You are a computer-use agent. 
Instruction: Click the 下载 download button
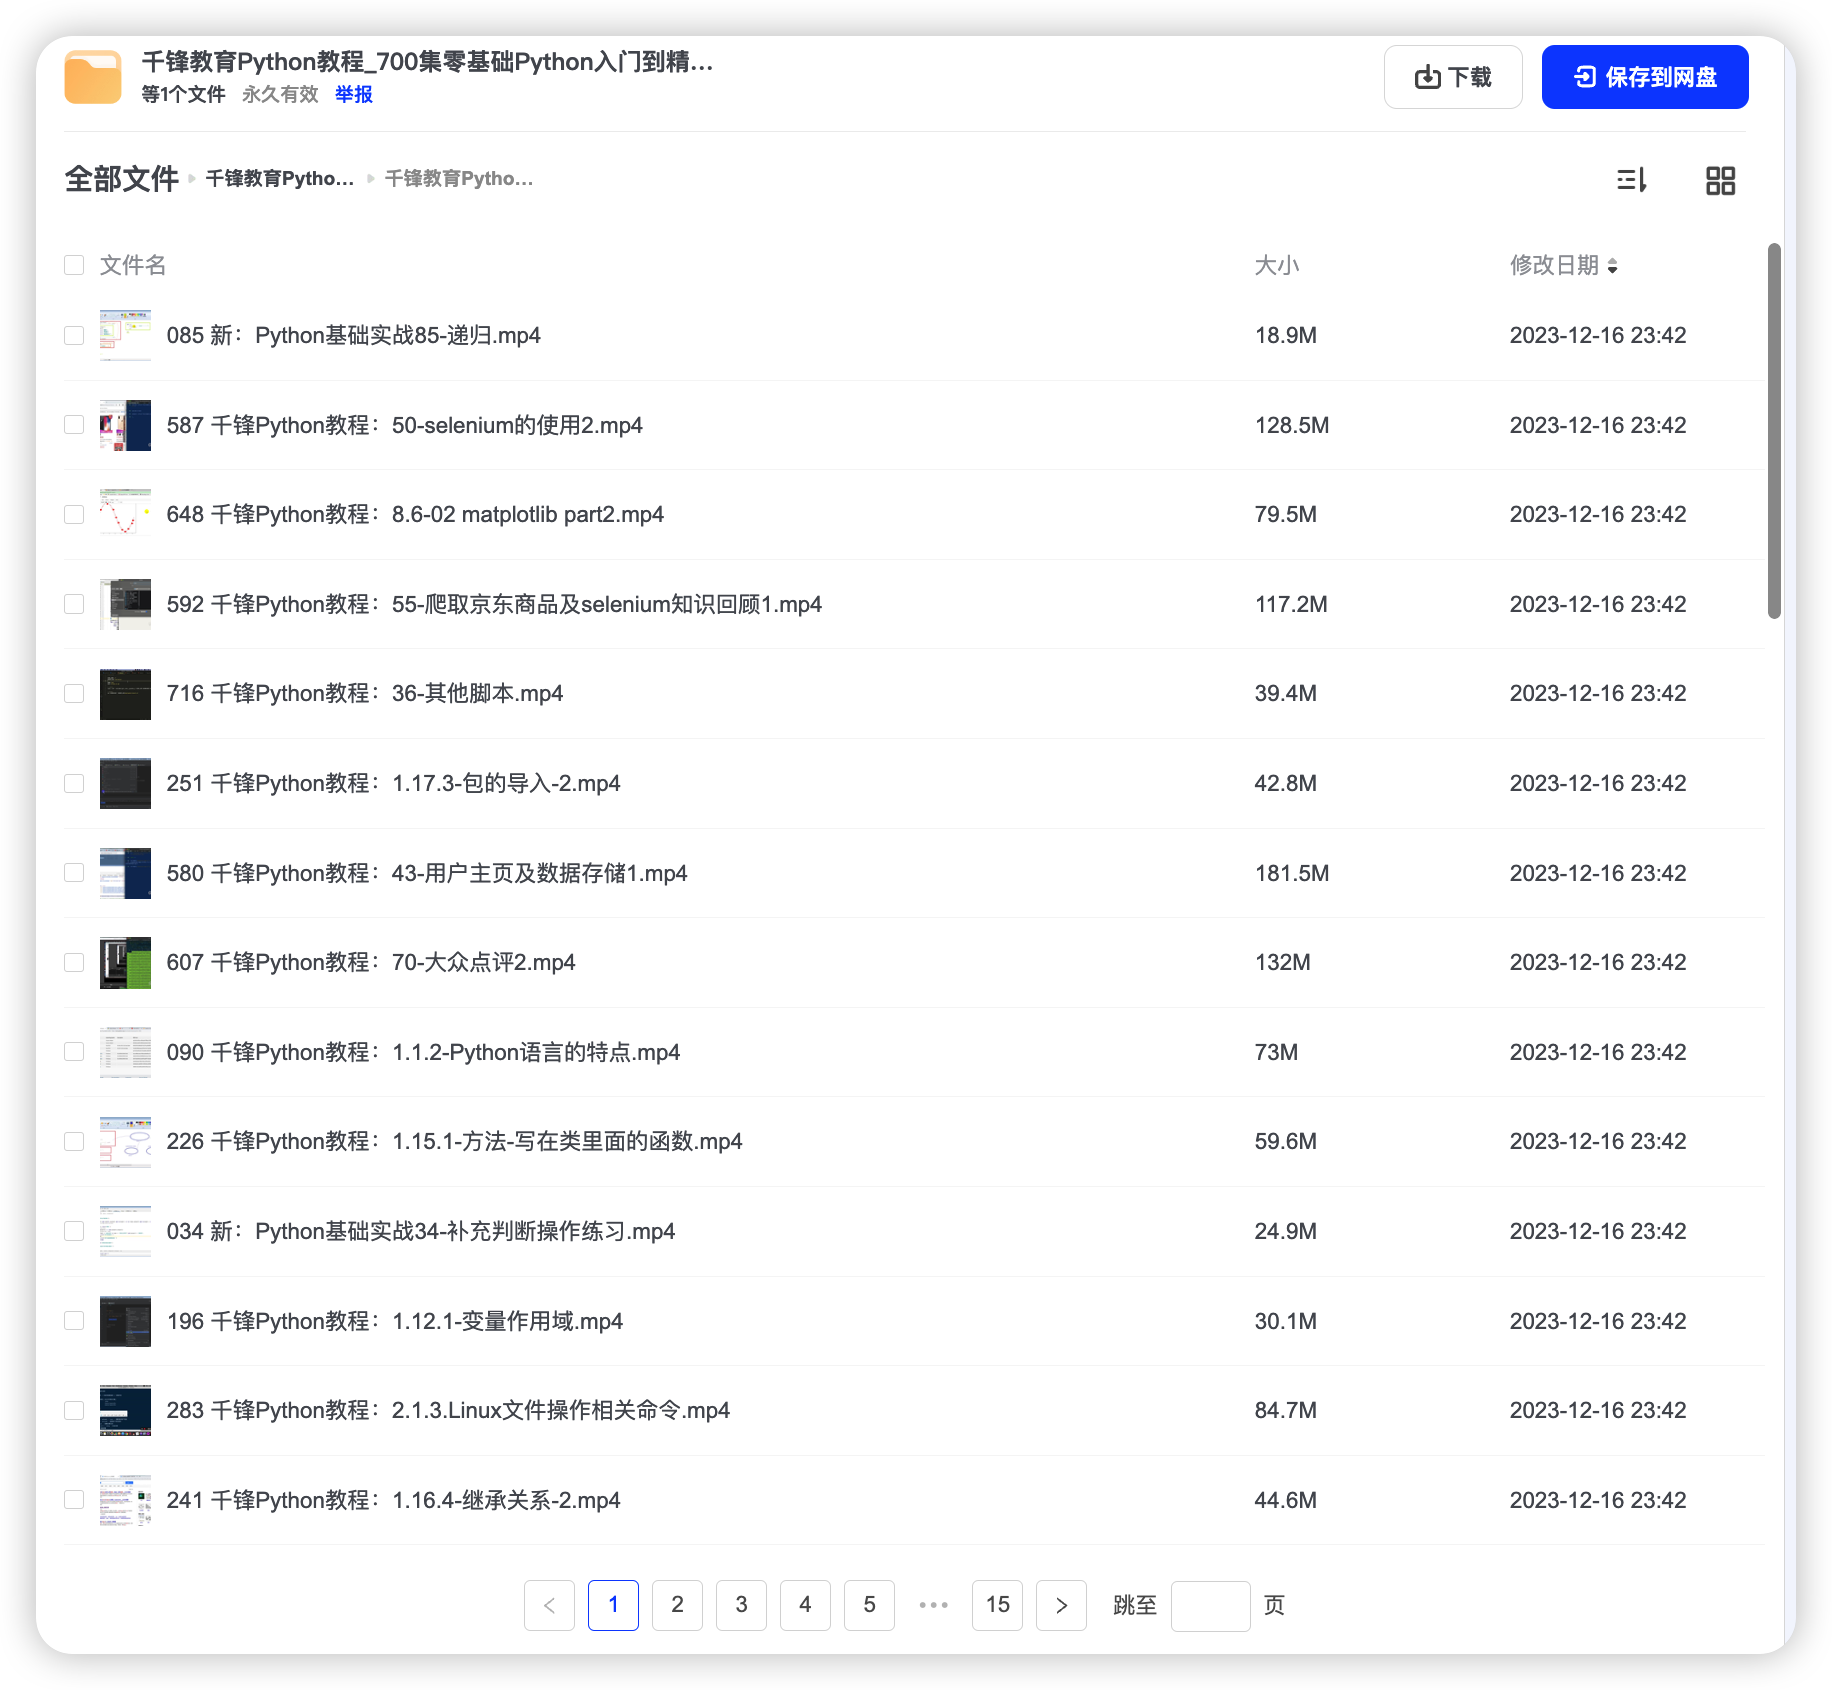click(x=1452, y=77)
